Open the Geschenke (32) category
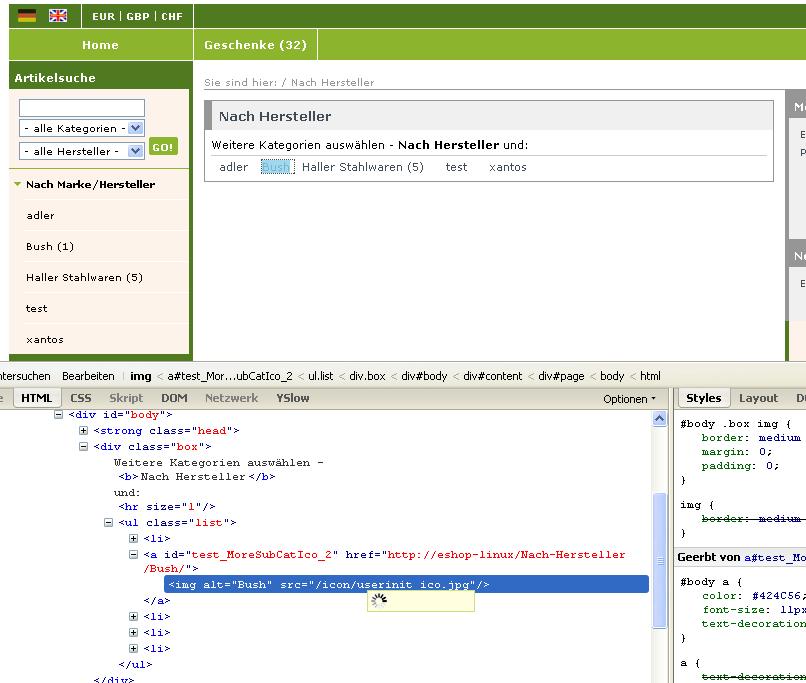806x683 pixels. point(255,45)
